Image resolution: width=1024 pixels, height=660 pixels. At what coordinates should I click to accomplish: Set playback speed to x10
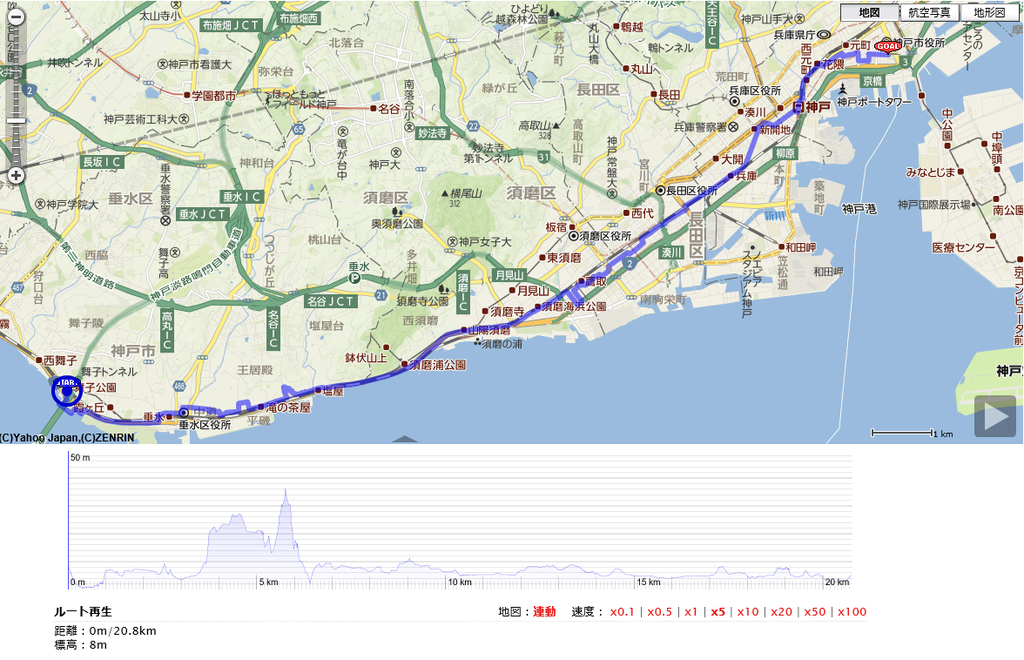(x=748, y=612)
